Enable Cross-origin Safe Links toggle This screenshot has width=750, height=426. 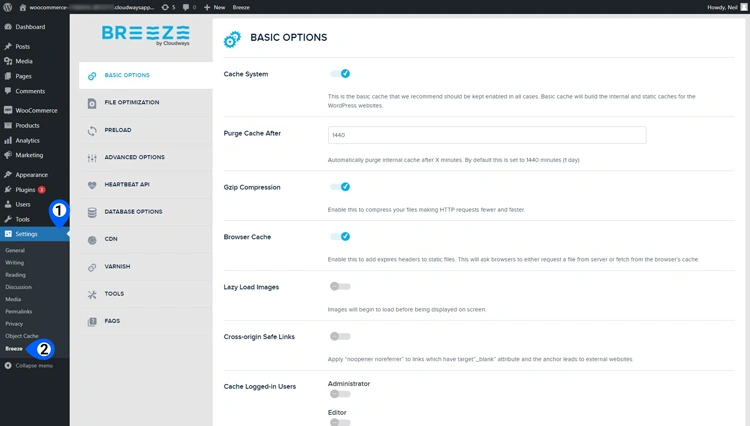click(340, 336)
